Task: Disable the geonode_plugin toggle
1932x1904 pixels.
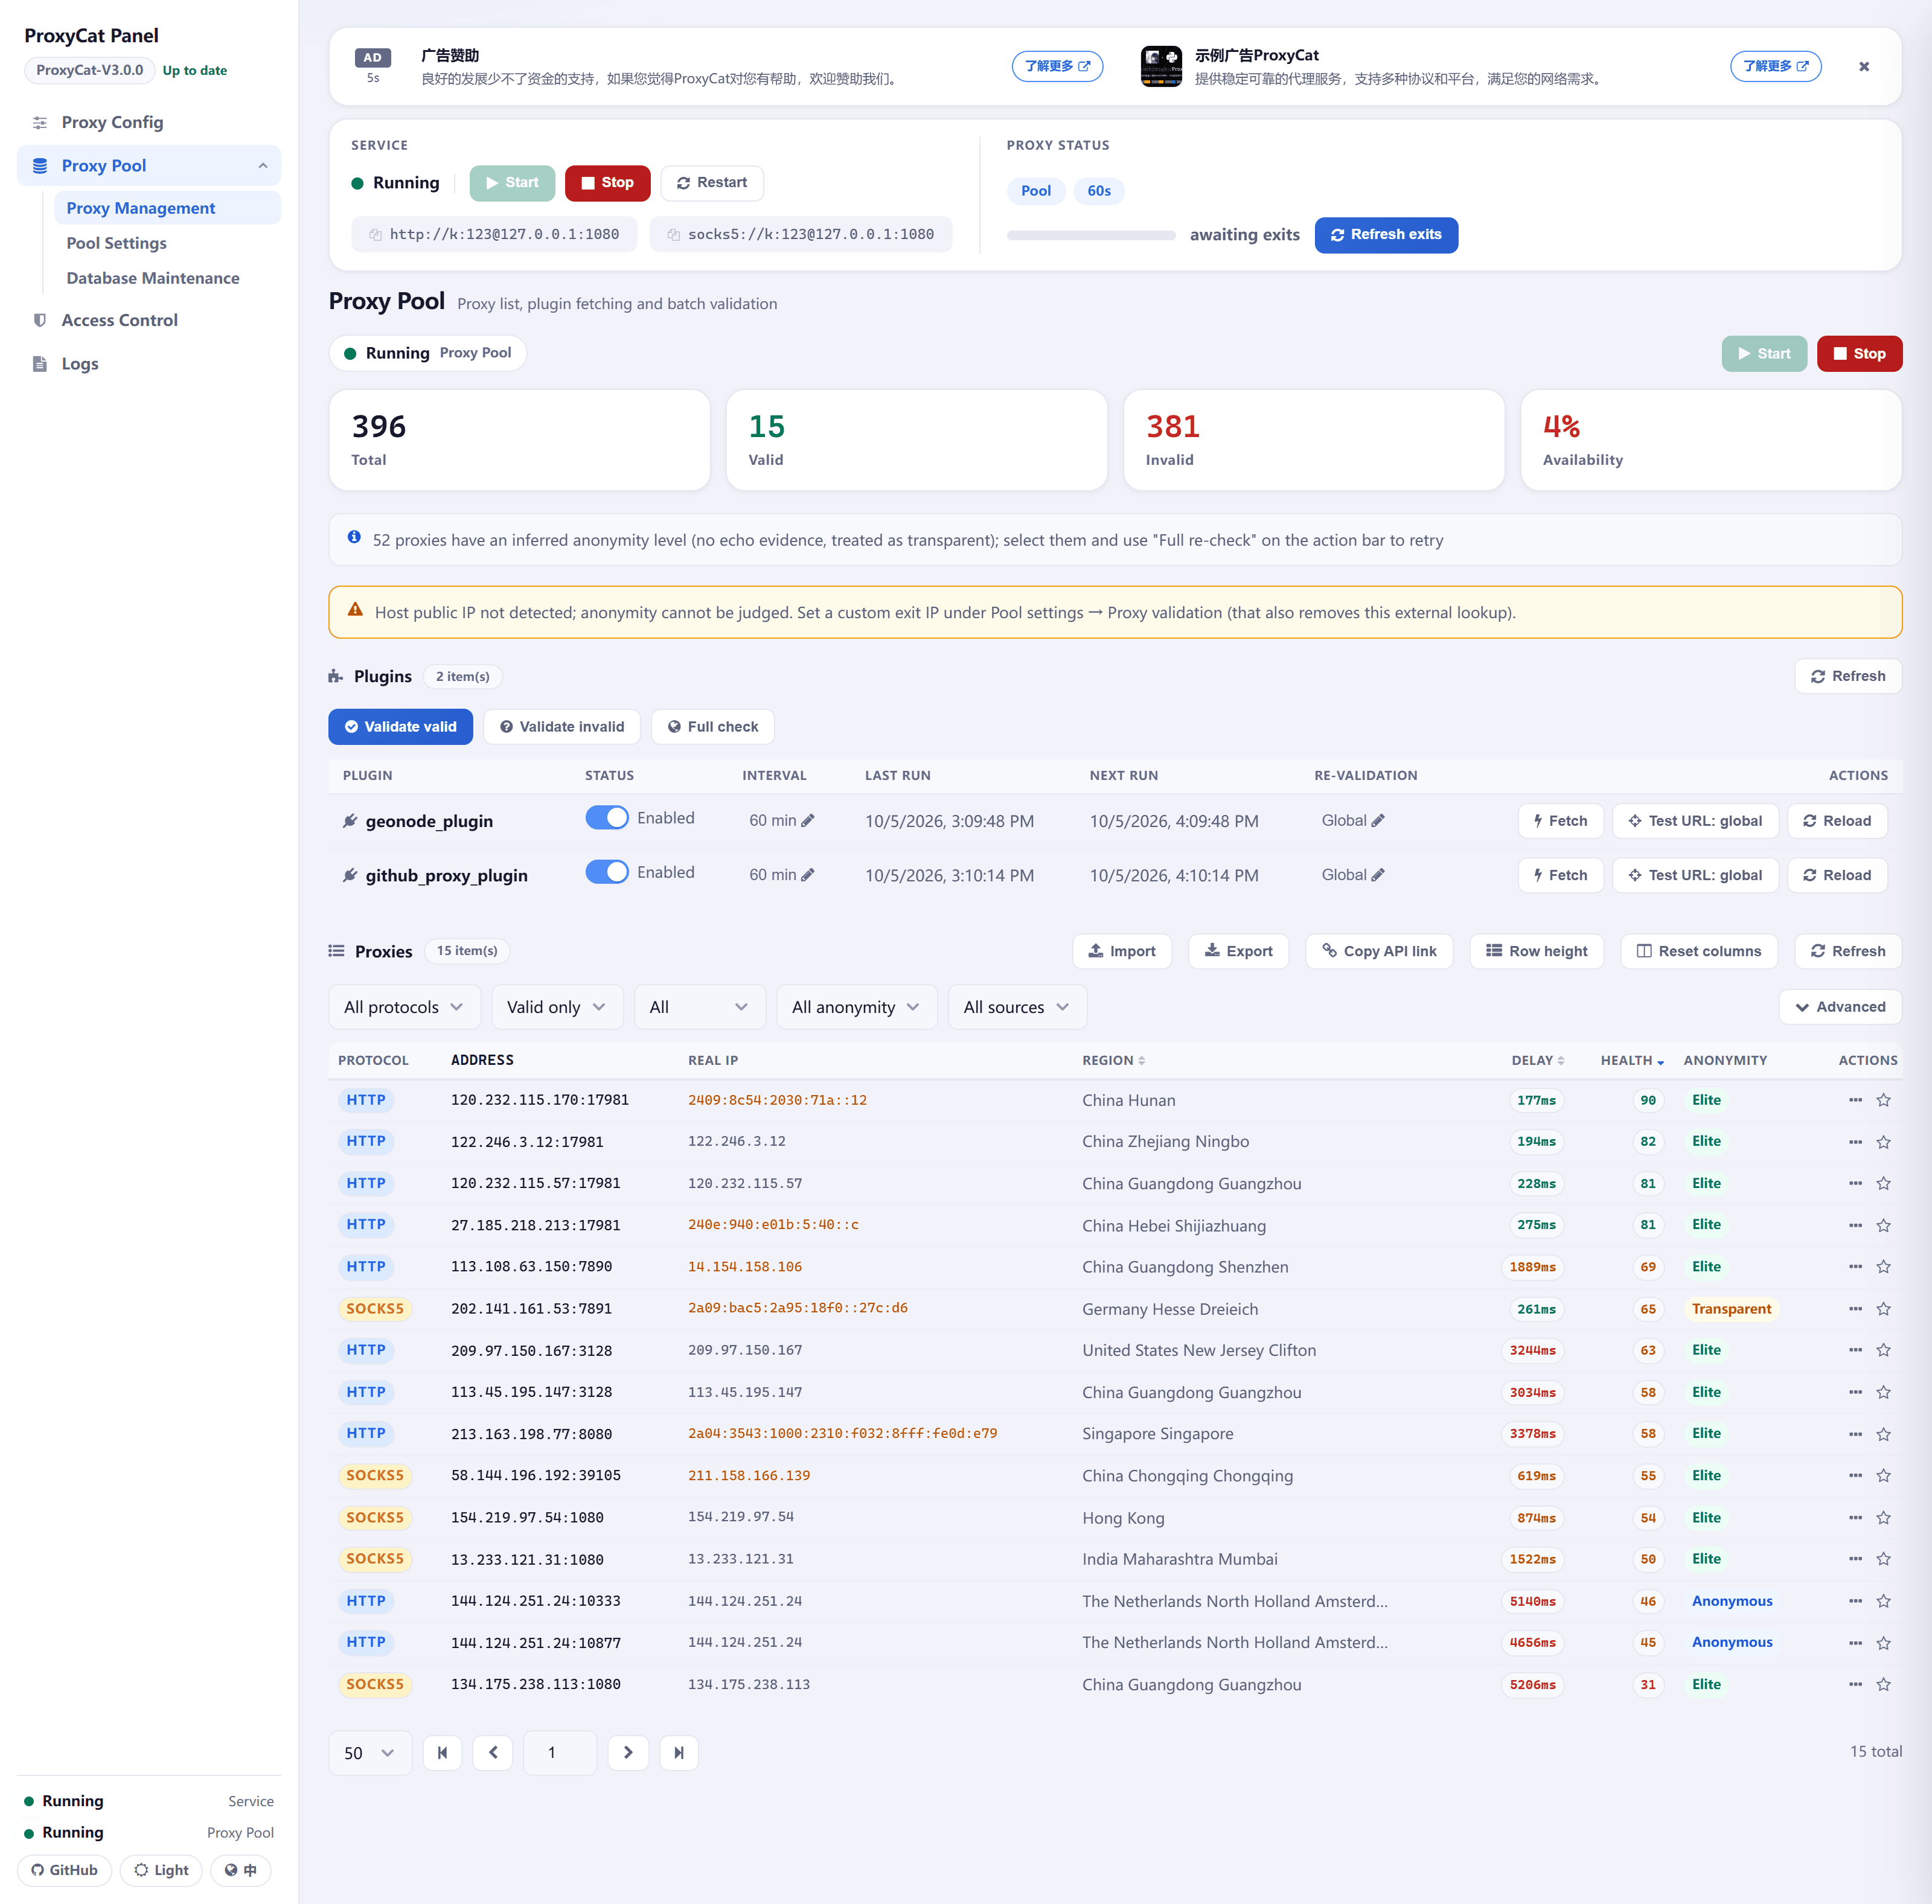Action: pyautogui.click(x=607, y=818)
